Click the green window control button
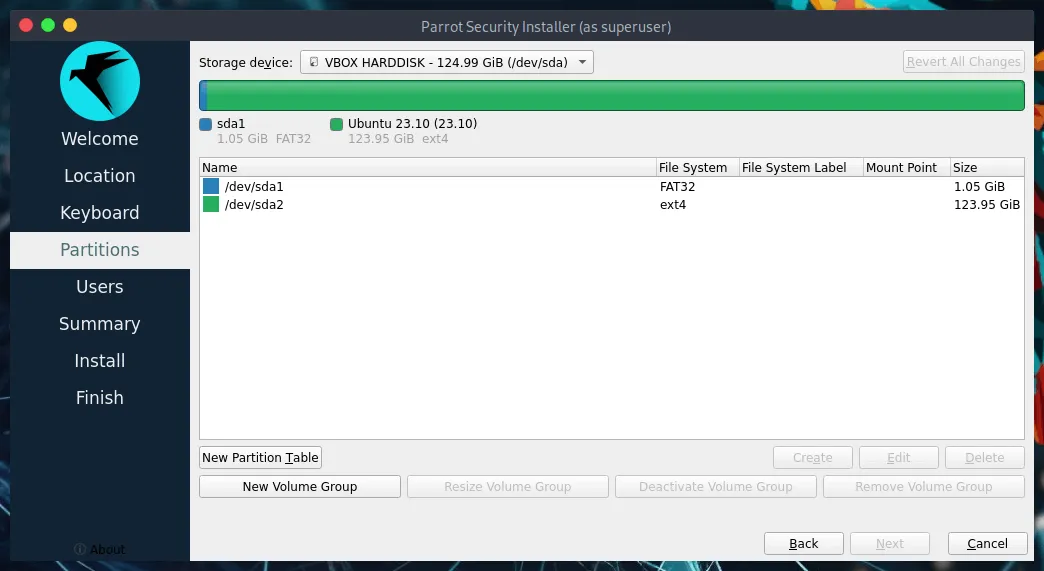This screenshot has height=571, width=1044. click(x=48, y=25)
